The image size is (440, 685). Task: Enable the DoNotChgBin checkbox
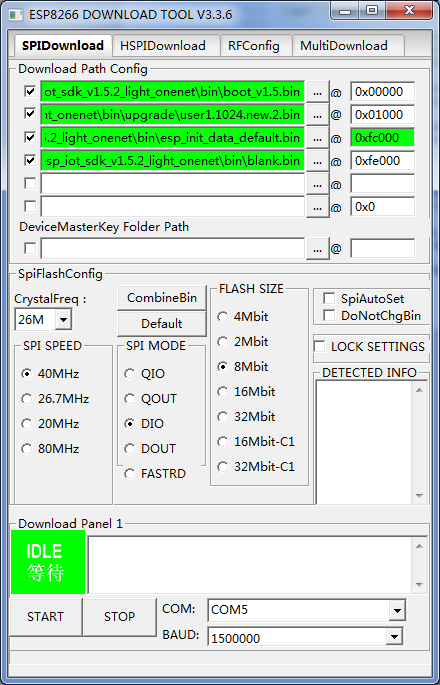[x=329, y=315]
